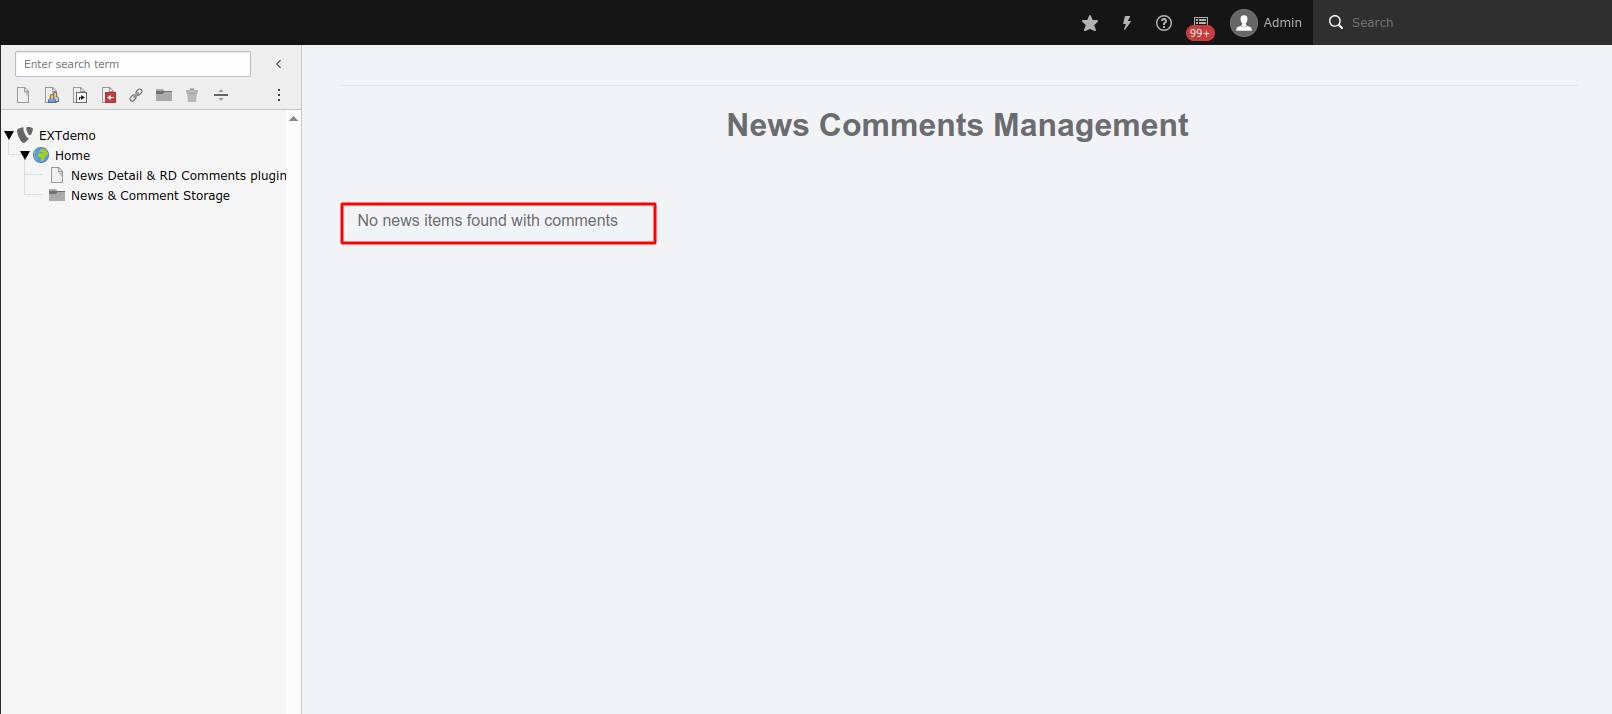Screen dimensions: 1612x714
Task: Select the mount point page icon
Action: 109,95
